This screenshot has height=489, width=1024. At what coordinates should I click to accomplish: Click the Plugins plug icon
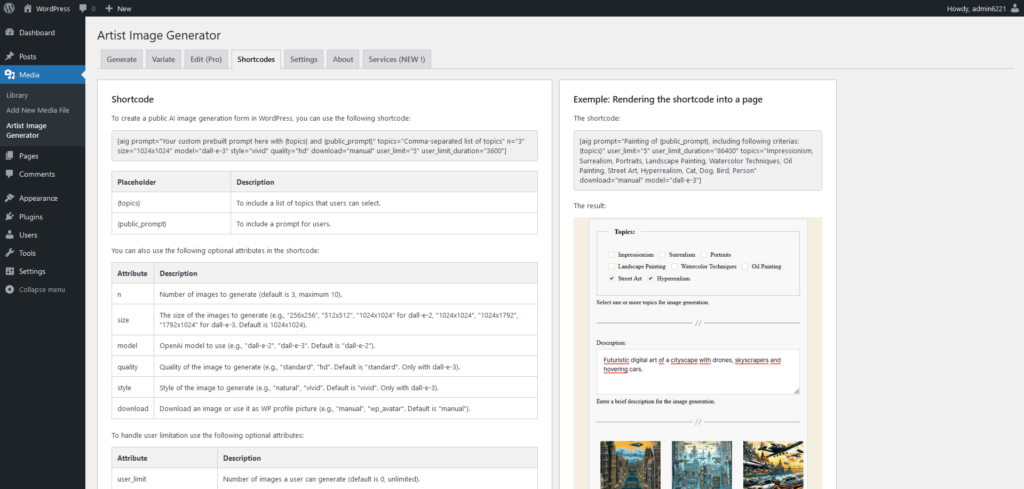point(10,217)
